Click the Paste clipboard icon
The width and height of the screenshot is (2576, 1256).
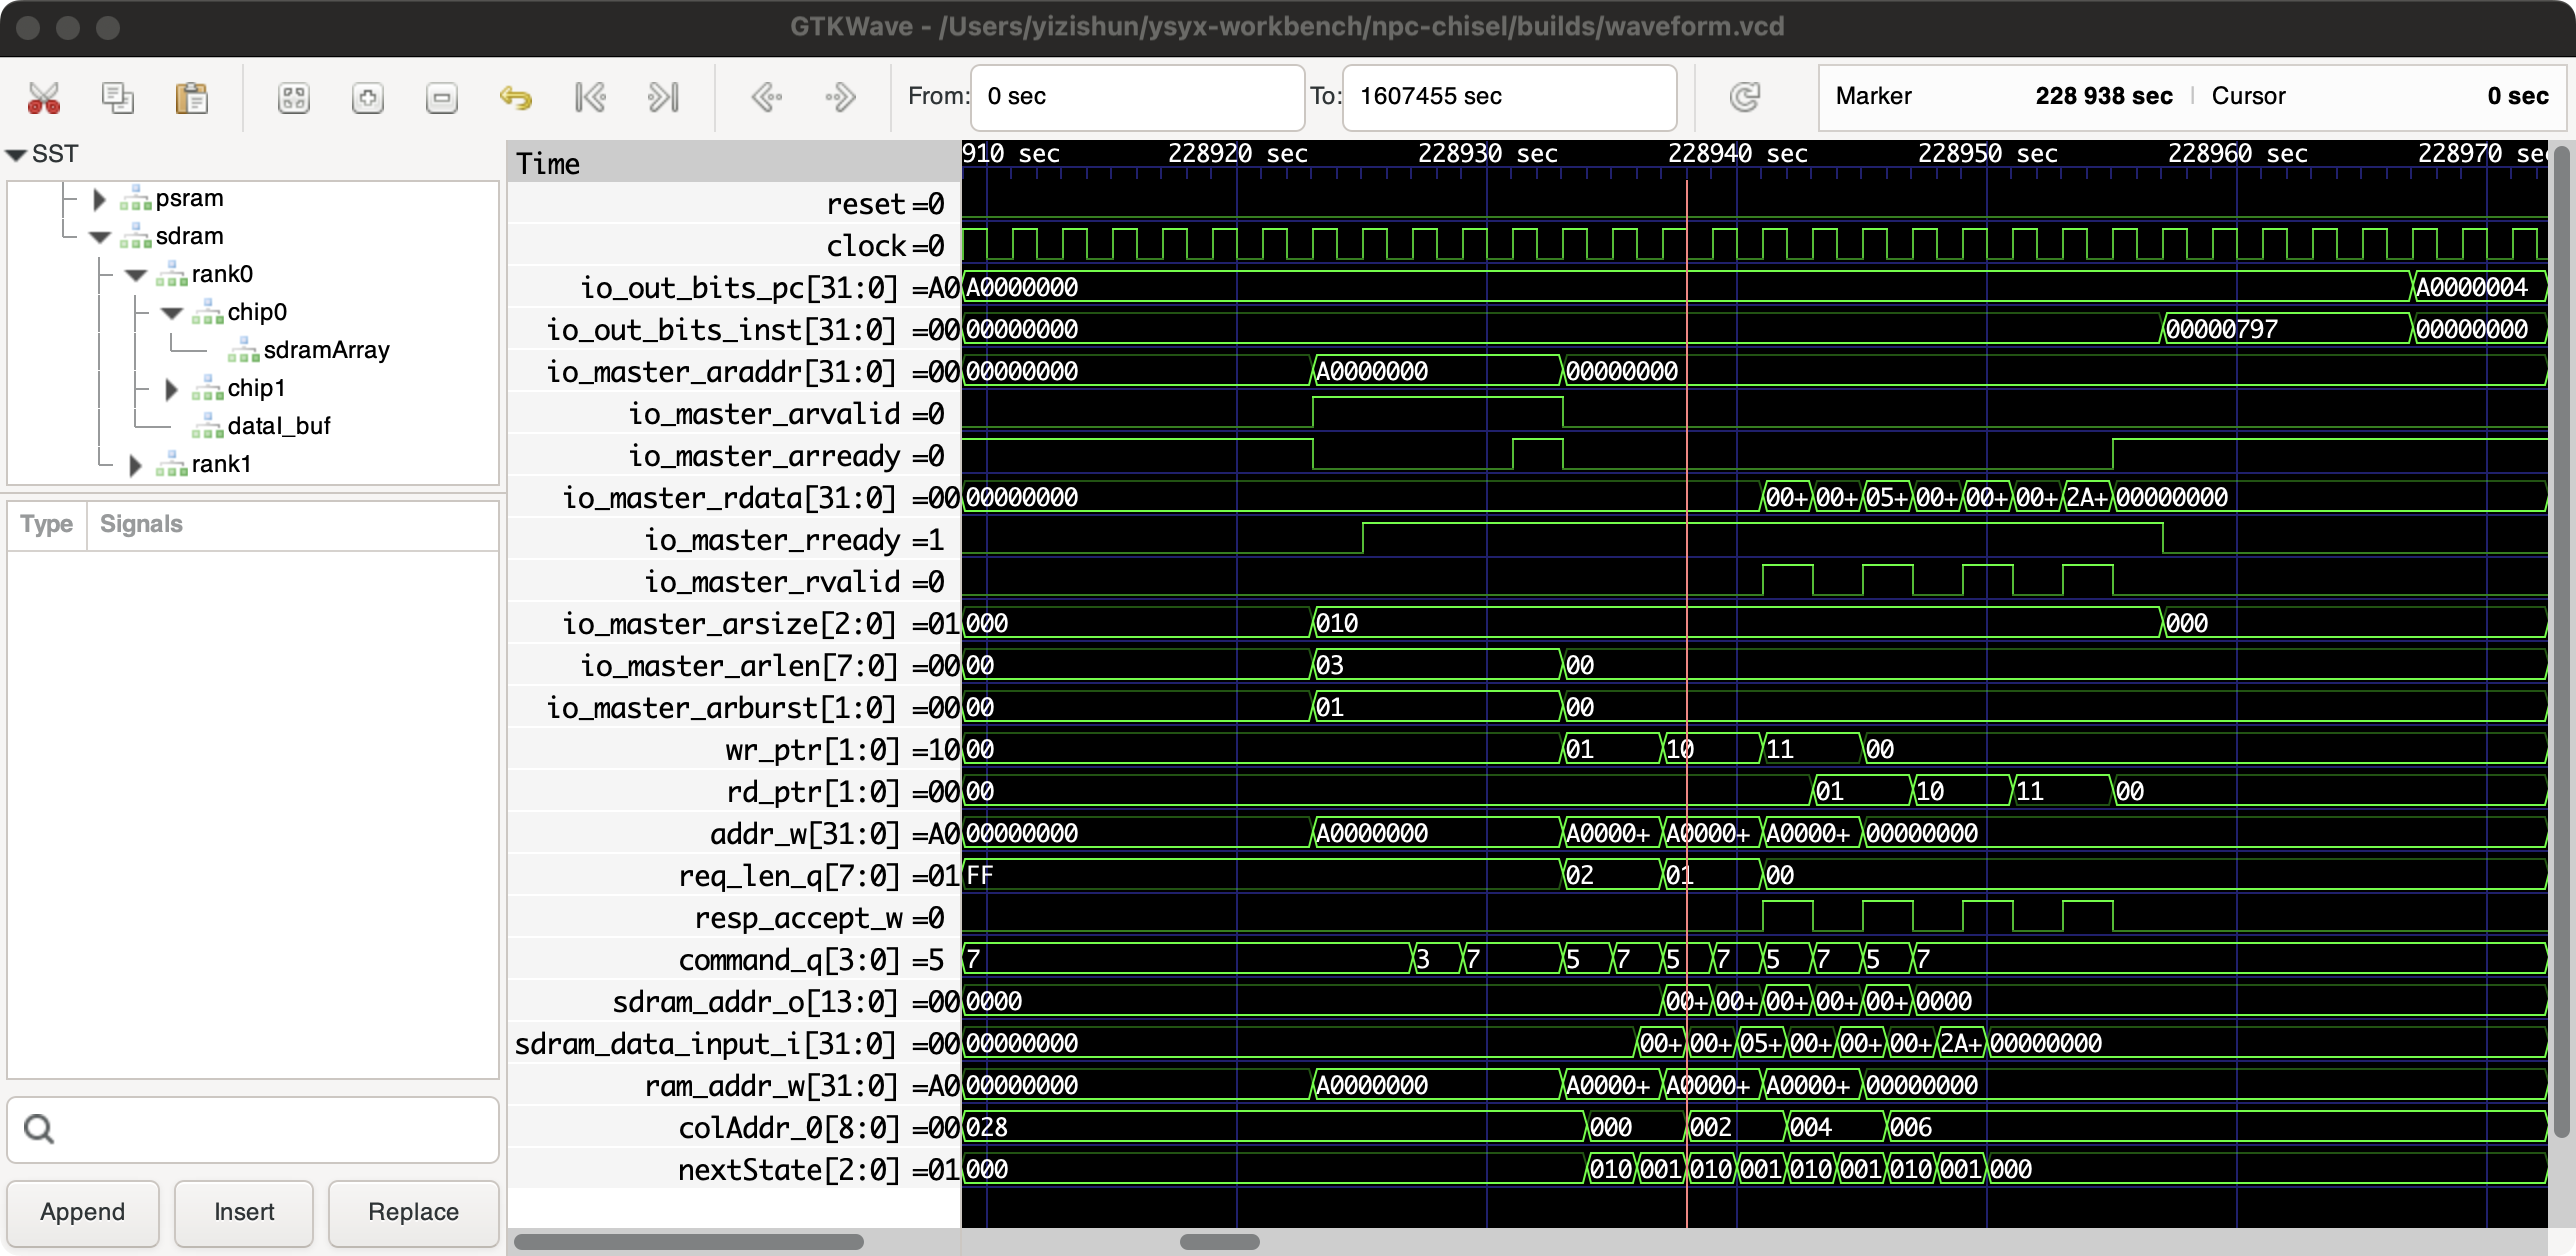coord(191,97)
